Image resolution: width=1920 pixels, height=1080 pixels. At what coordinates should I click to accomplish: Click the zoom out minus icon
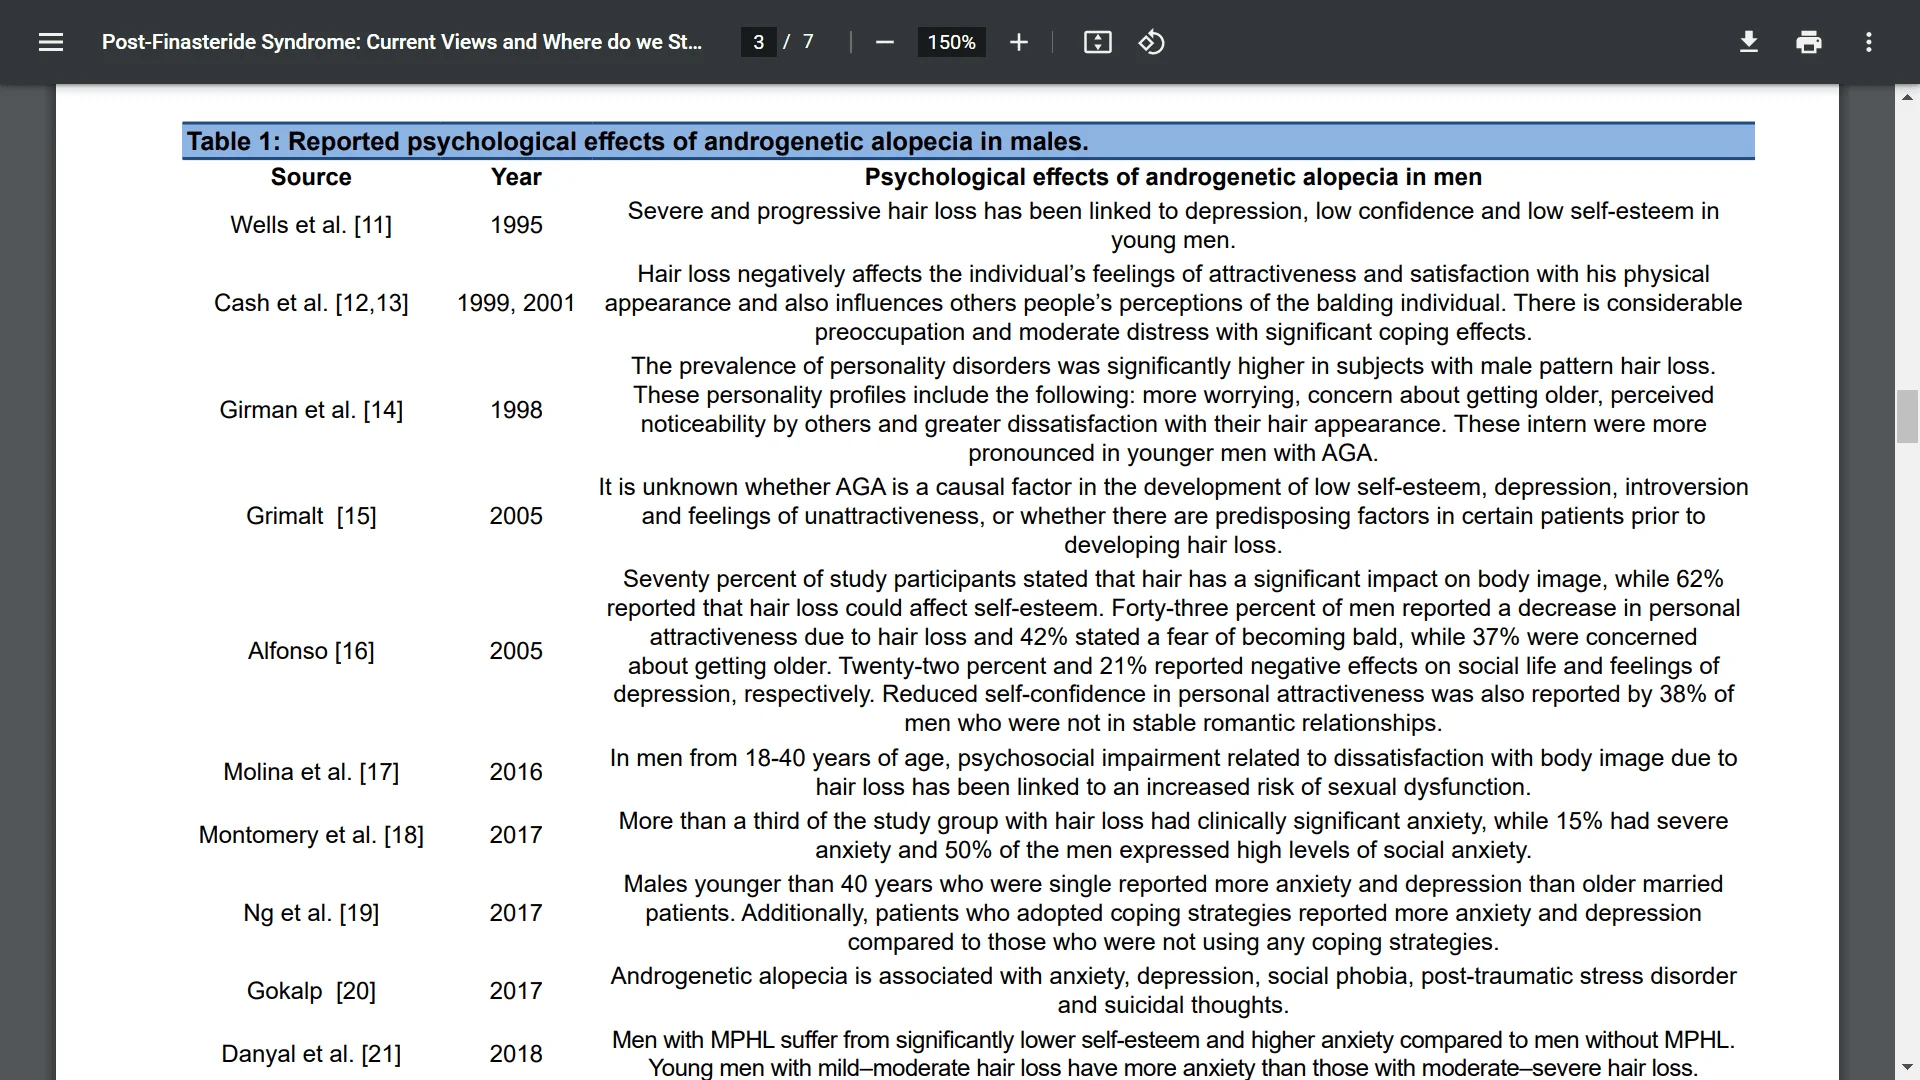[x=884, y=42]
